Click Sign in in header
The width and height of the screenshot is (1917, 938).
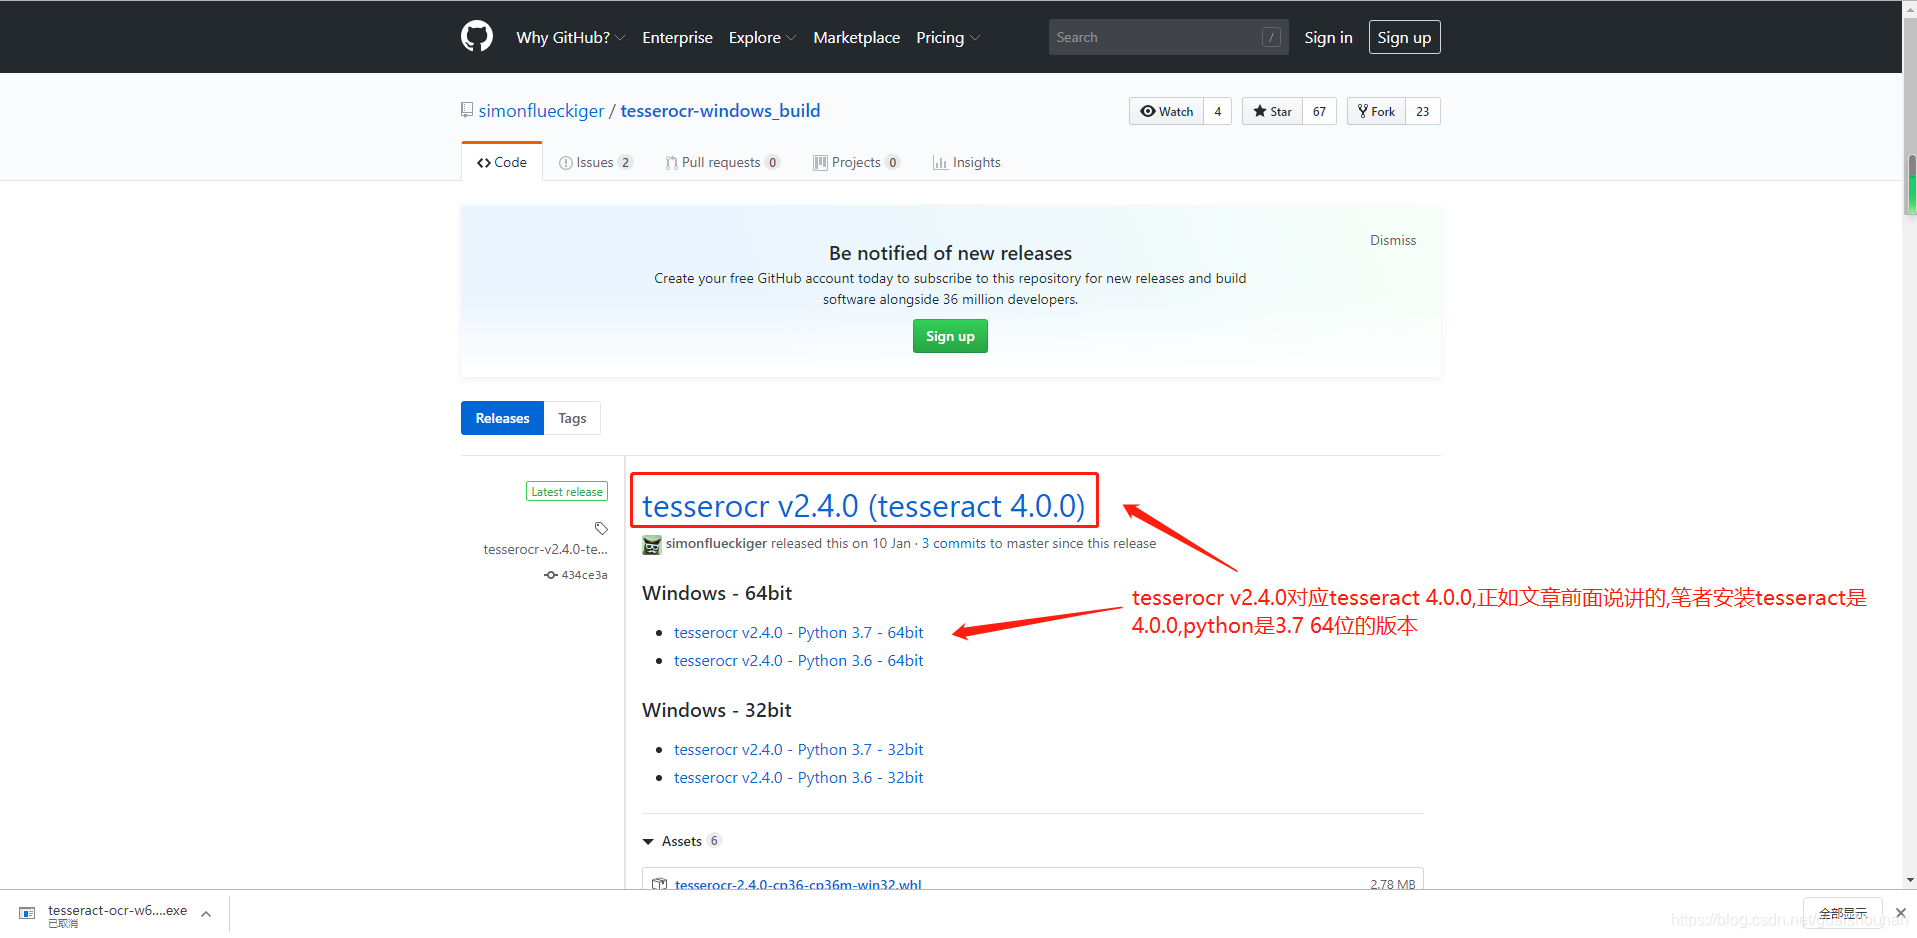pyautogui.click(x=1328, y=37)
